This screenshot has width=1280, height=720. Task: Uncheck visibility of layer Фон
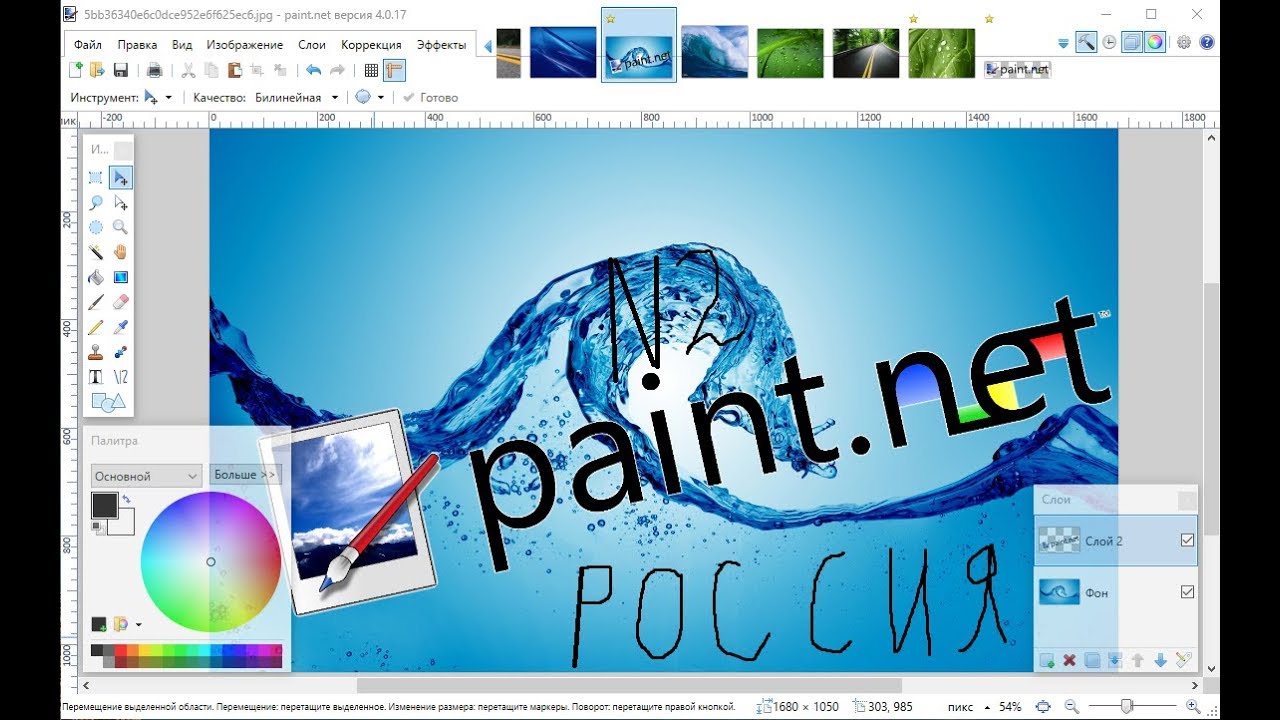point(1187,592)
